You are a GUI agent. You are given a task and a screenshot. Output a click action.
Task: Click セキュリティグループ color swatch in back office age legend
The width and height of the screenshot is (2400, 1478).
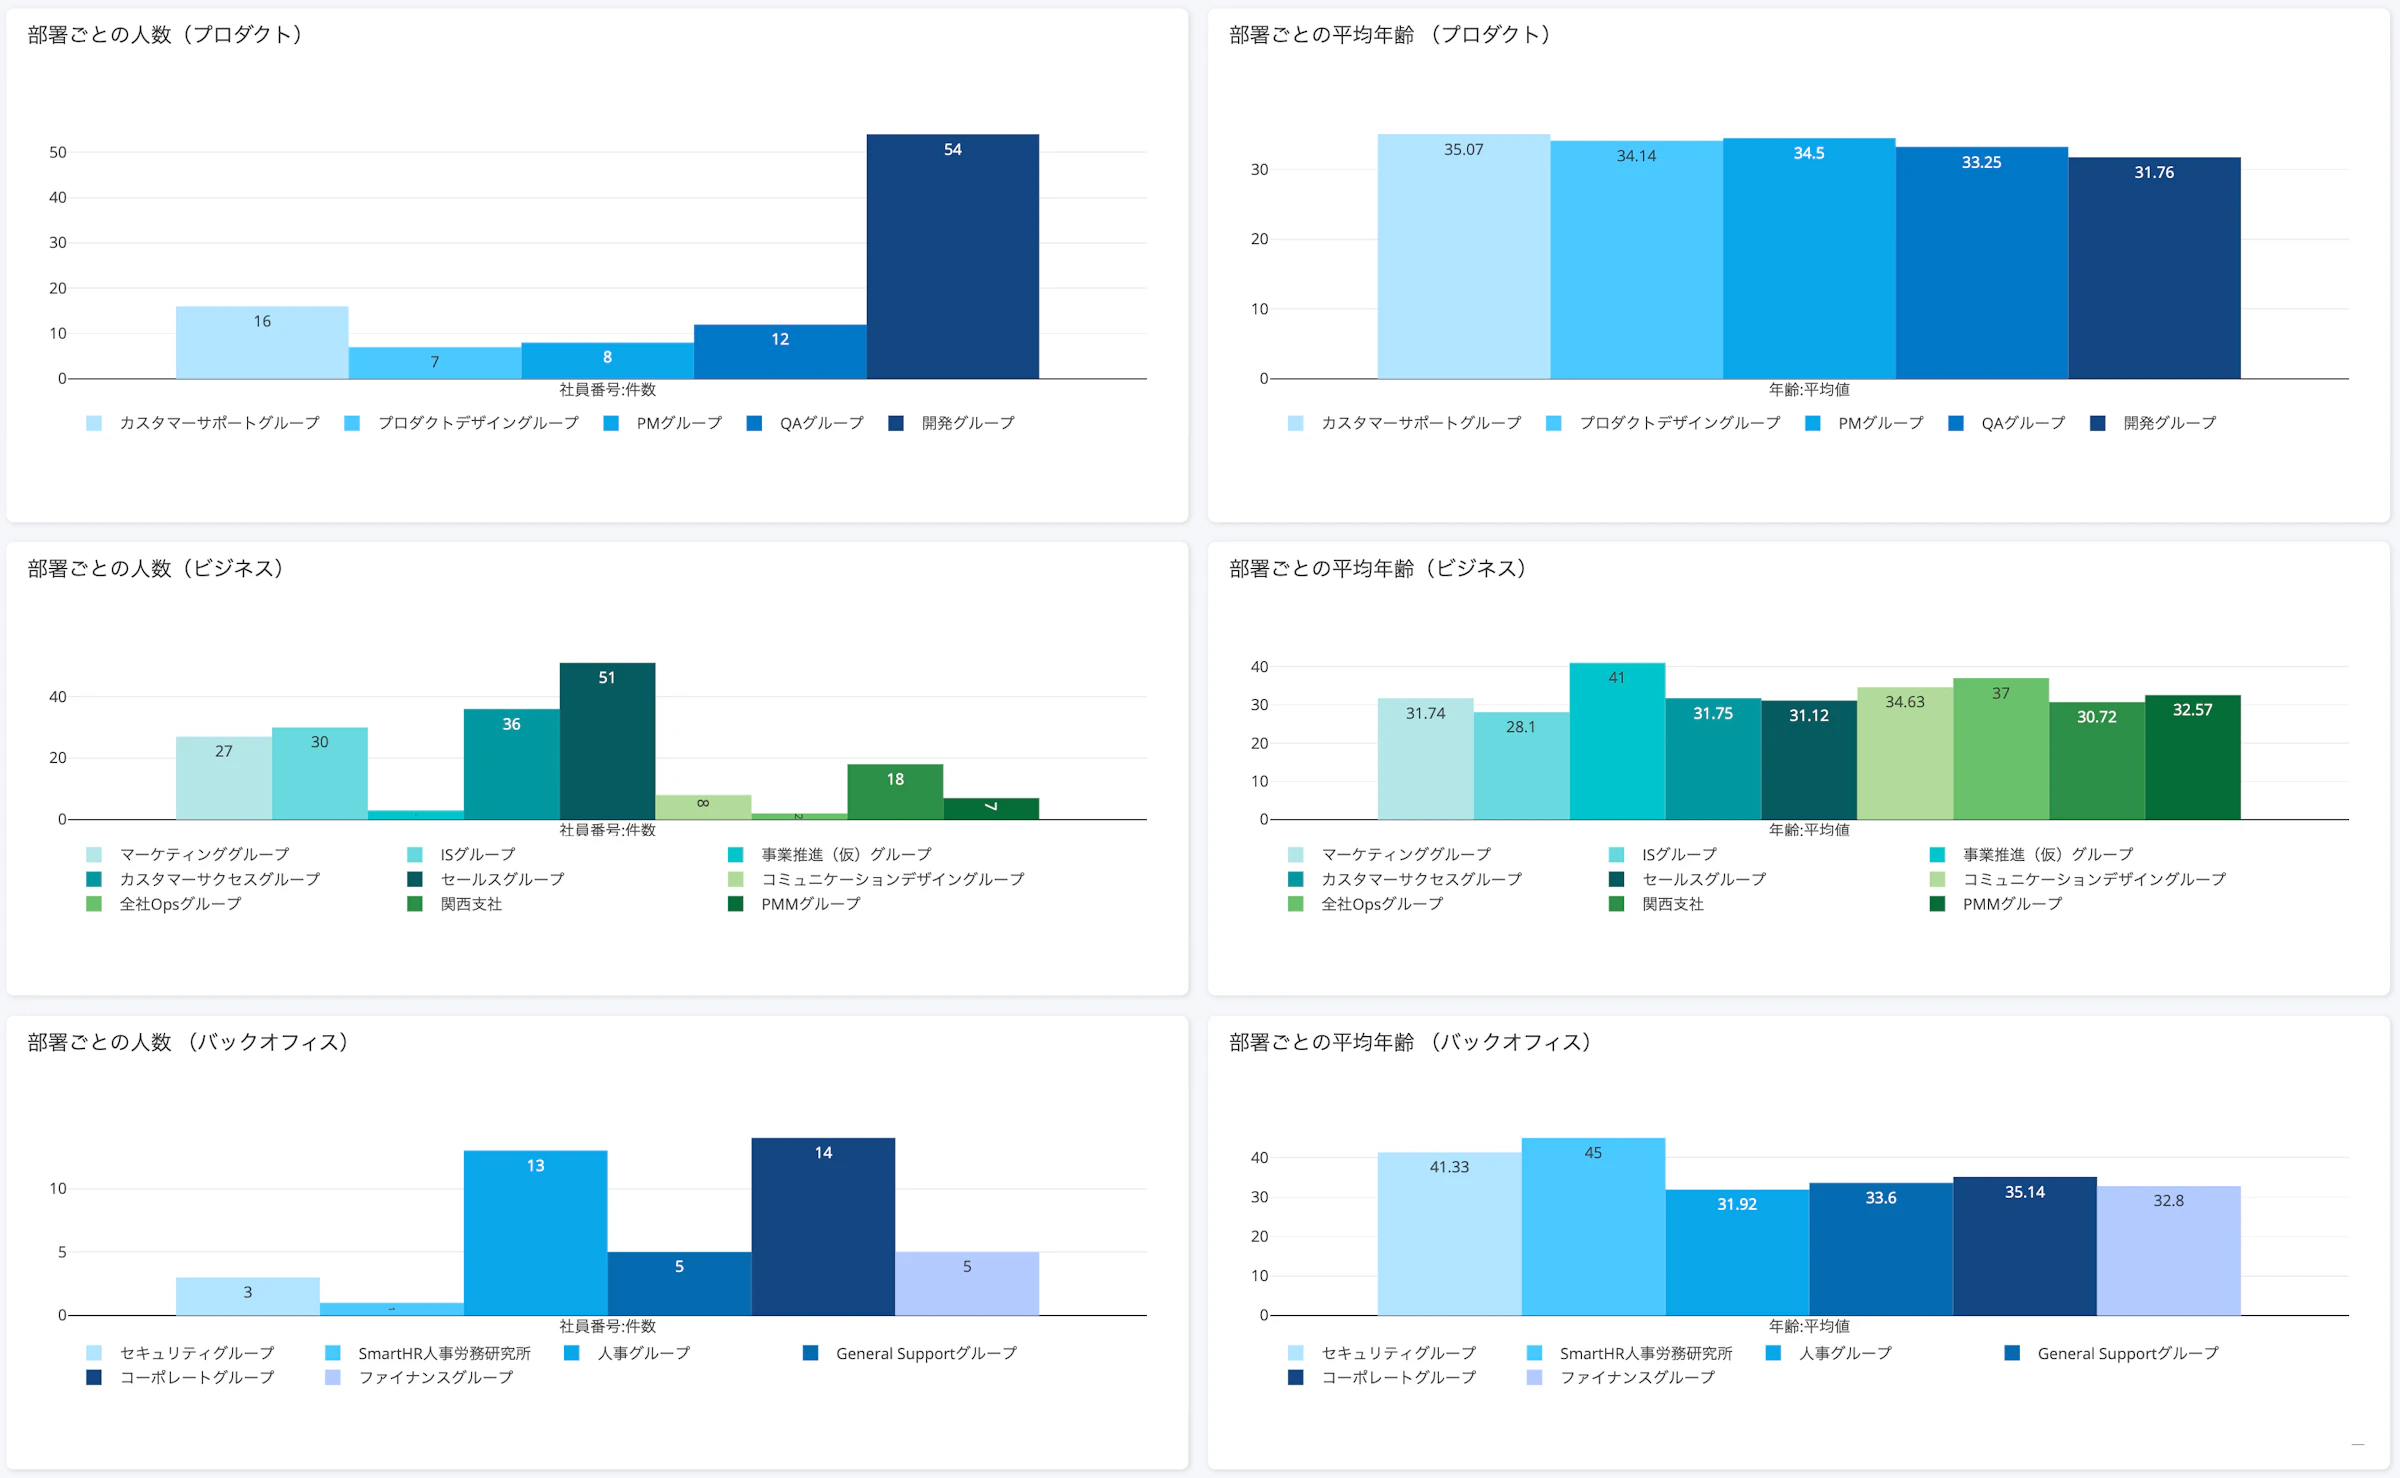coord(1295,1354)
